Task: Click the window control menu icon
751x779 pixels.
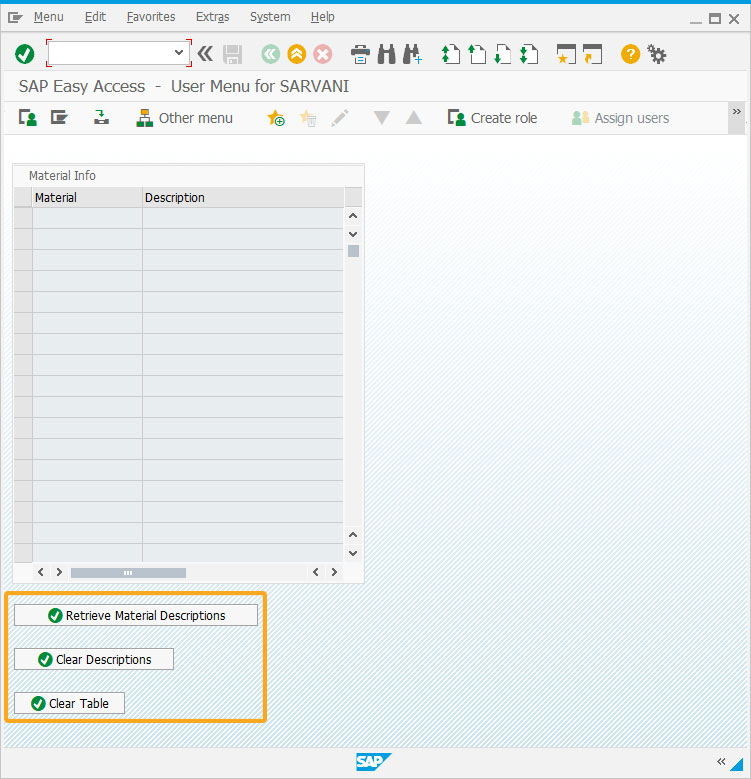Action: [x=15, y=18]
